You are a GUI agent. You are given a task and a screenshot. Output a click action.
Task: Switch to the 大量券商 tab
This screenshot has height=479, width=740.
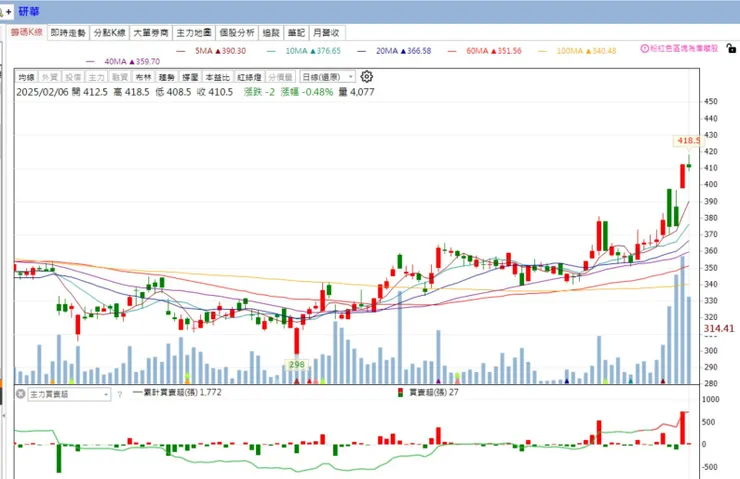pos(151,33)
